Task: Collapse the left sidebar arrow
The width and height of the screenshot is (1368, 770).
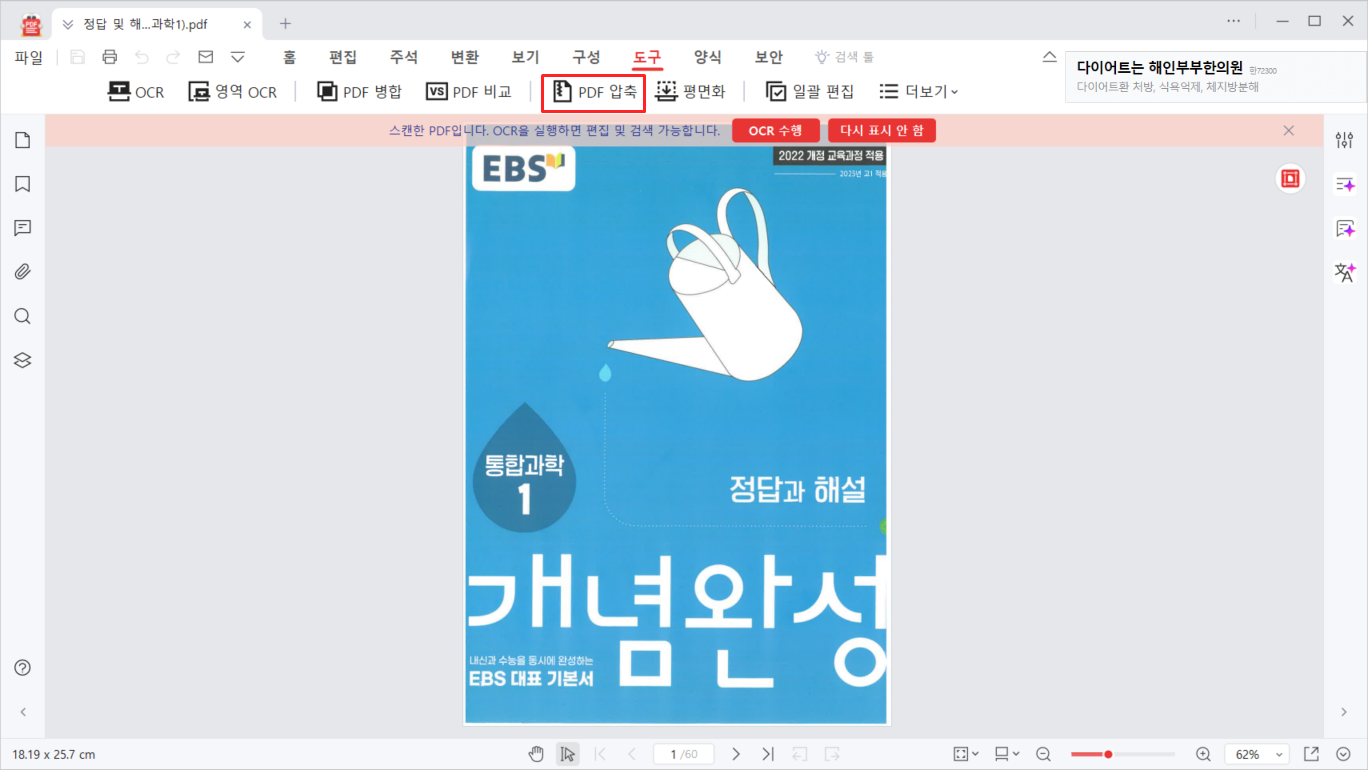Action: click(23, 712)
